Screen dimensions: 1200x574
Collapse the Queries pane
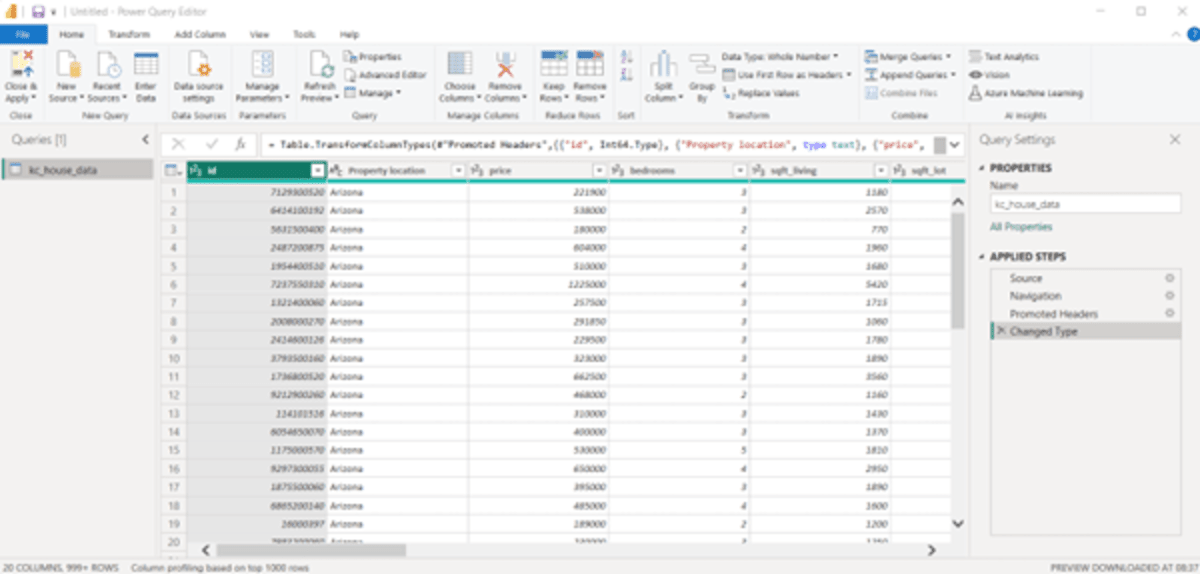click(x=145, y=140)
